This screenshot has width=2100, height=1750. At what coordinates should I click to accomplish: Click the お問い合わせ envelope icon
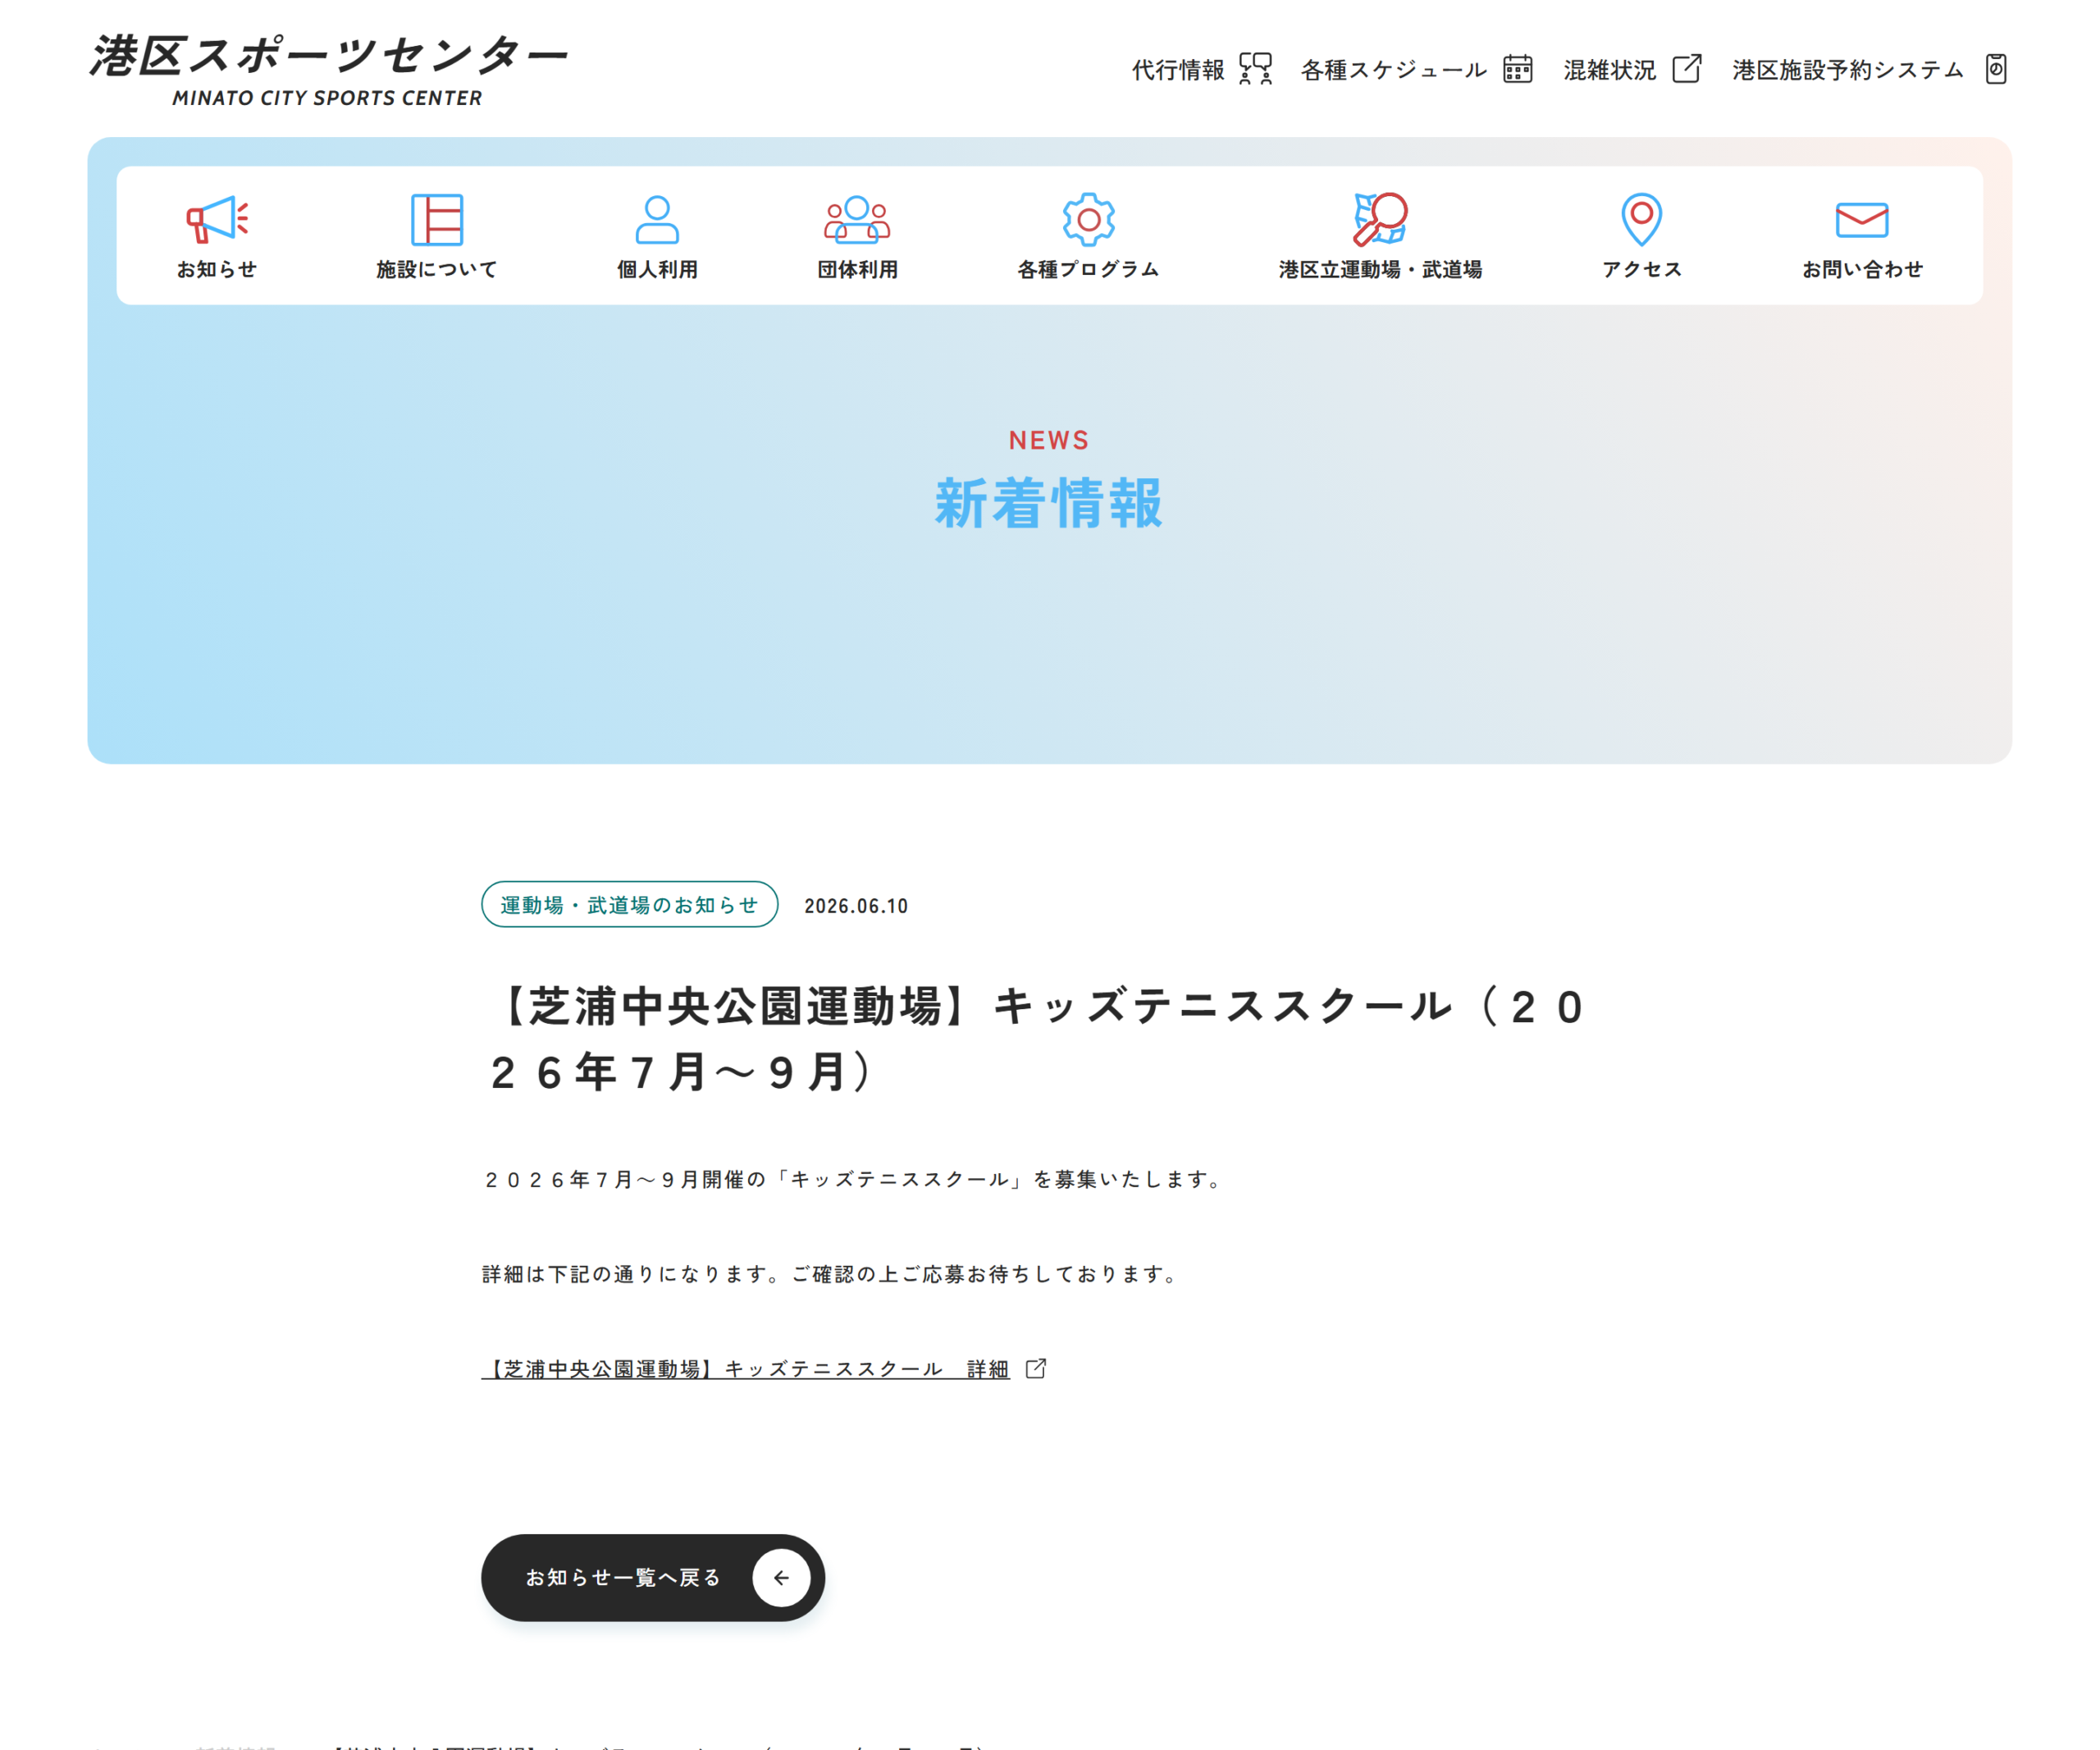click(x=1861, y=219)
